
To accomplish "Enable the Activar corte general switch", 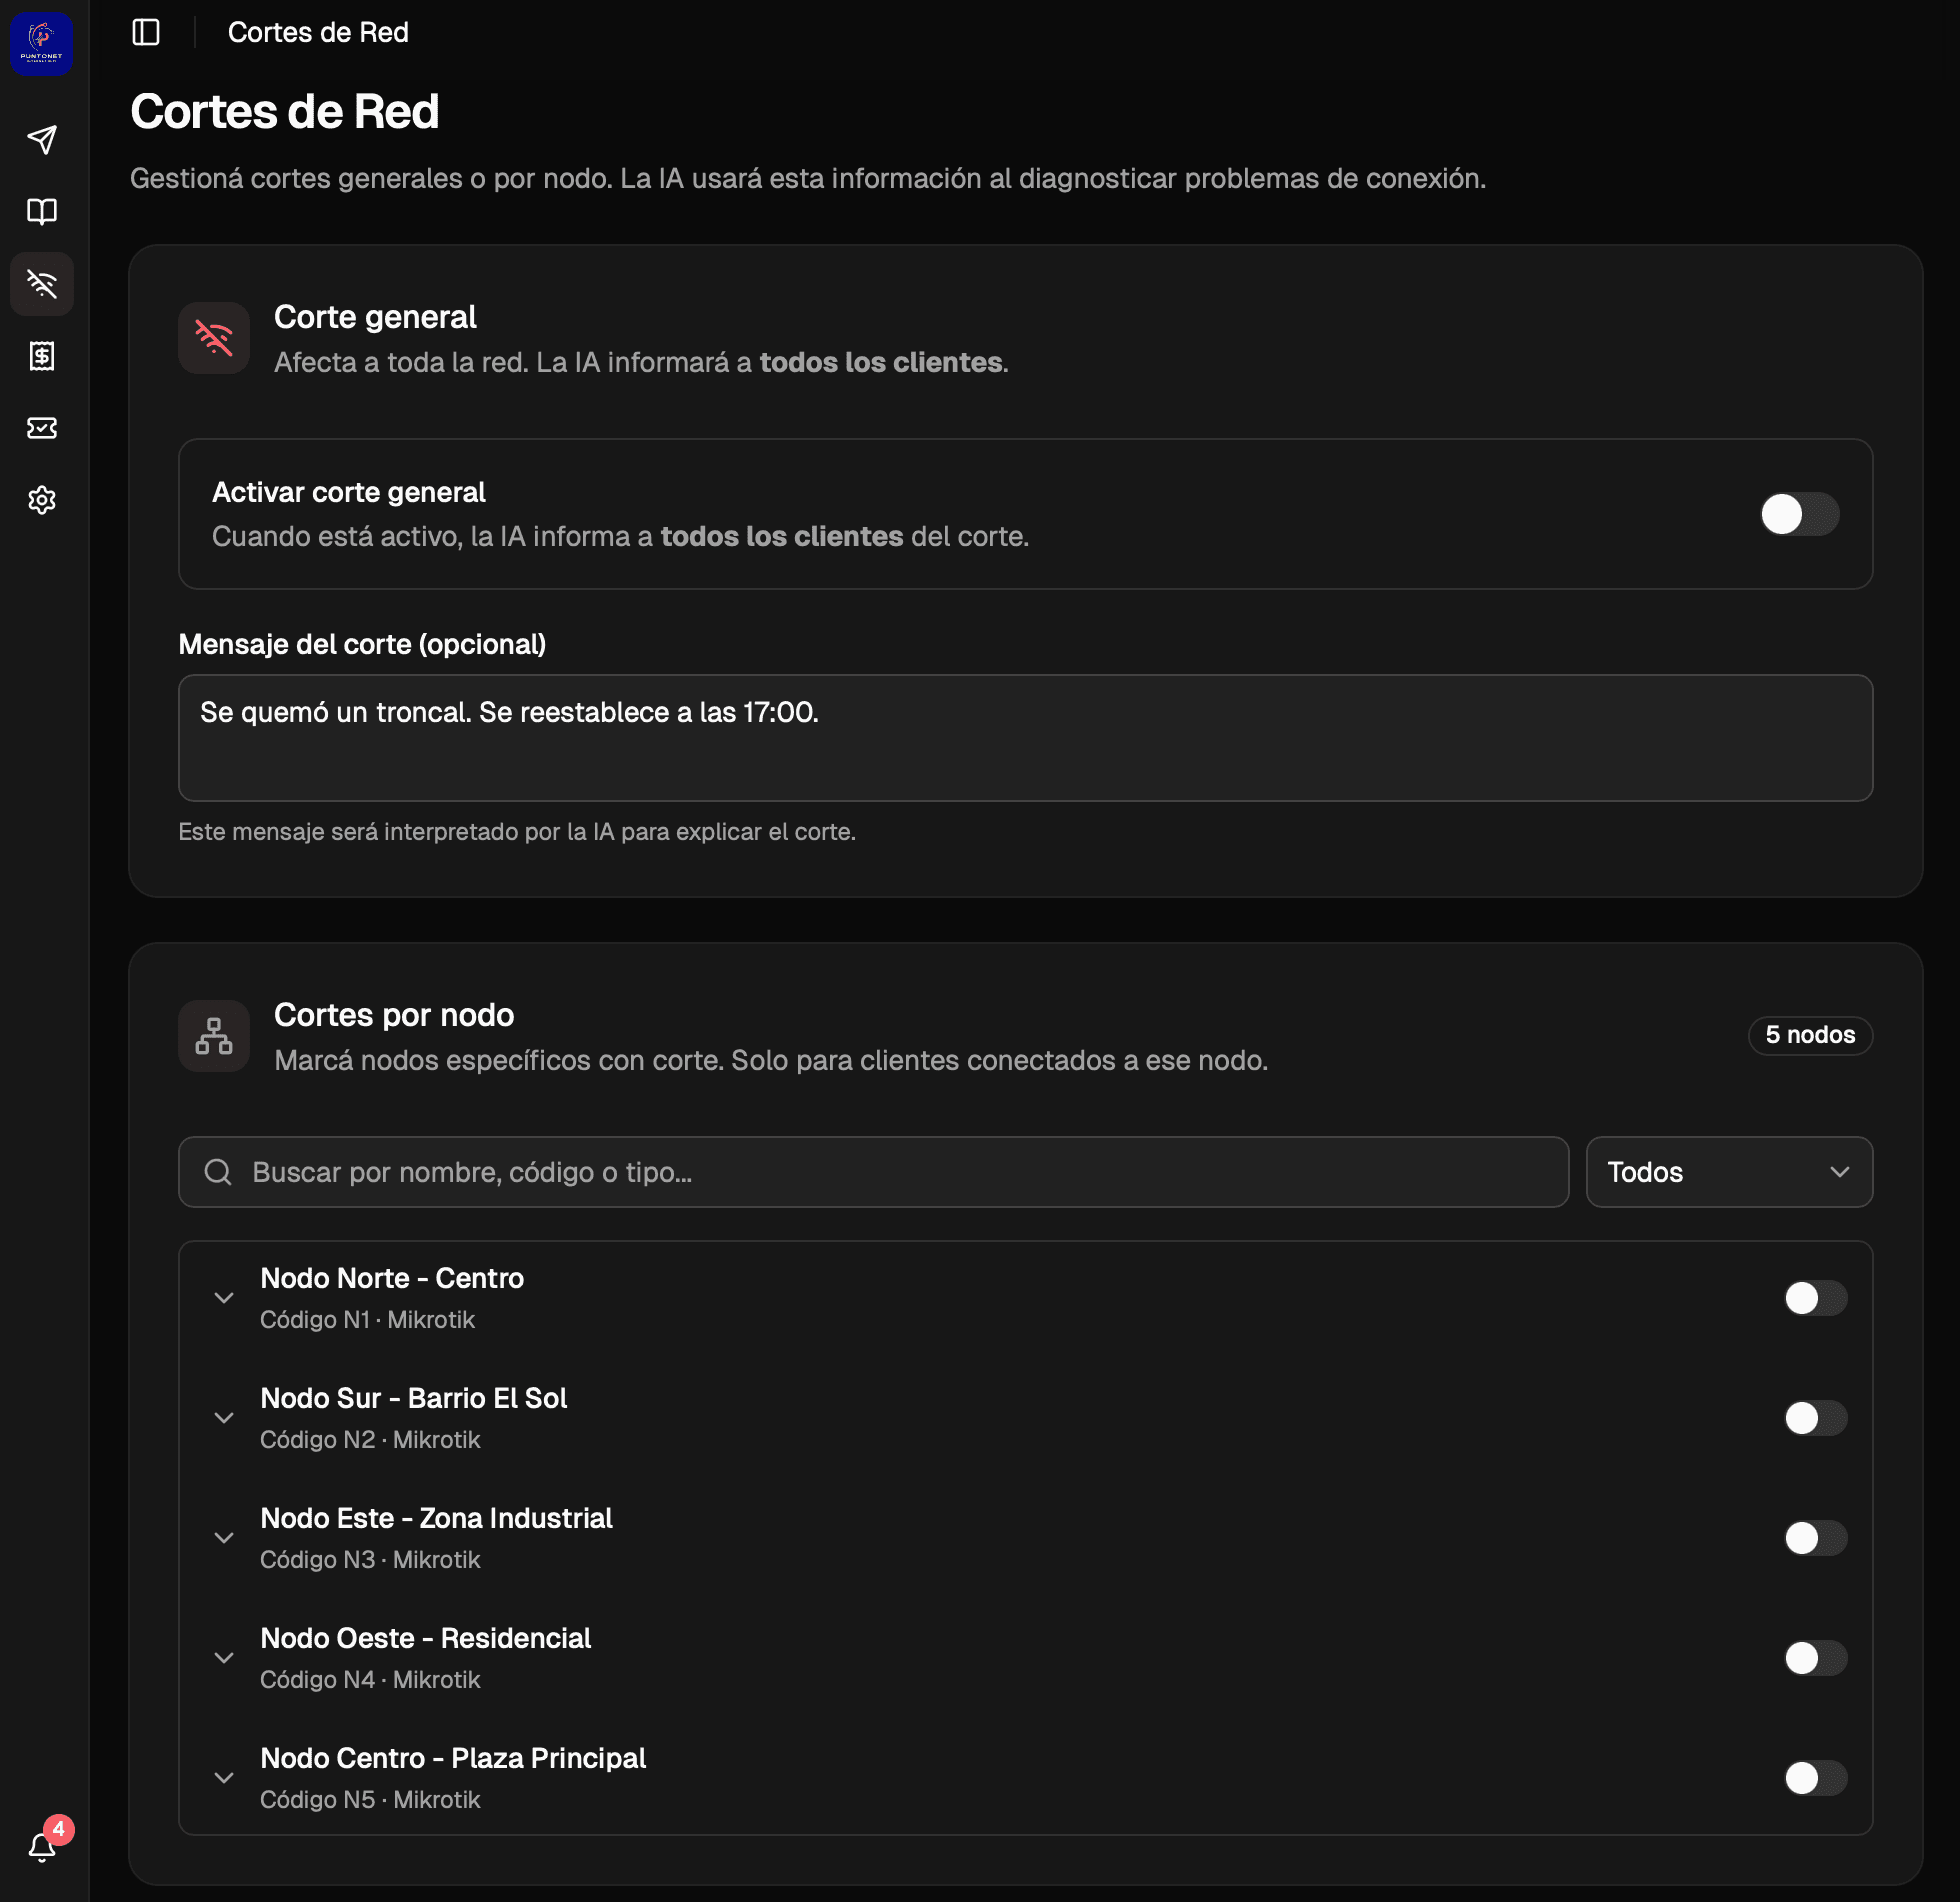I will click(x=1799, y=514).
